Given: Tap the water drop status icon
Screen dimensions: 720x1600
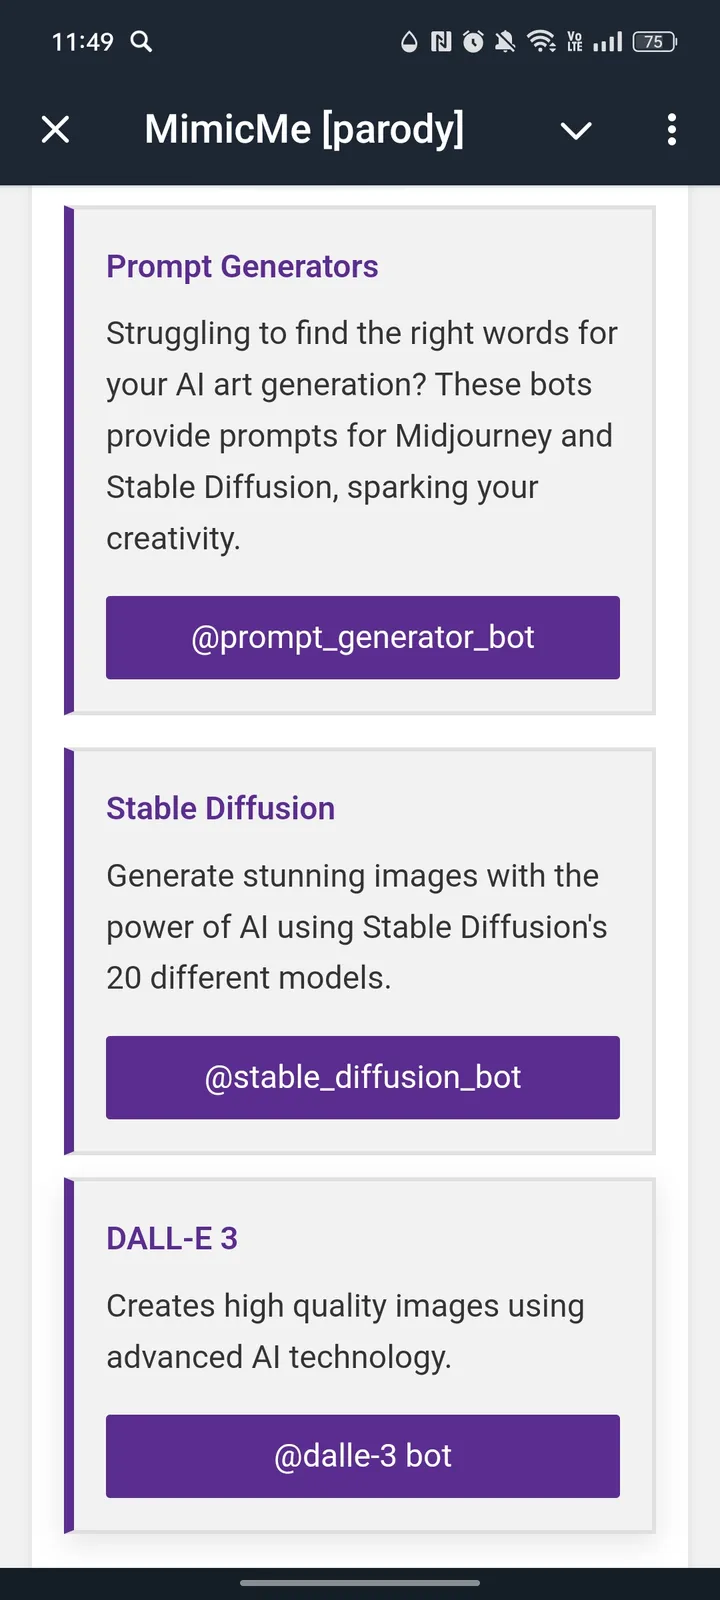Looking at the screenshot, I should pos(409,42).
